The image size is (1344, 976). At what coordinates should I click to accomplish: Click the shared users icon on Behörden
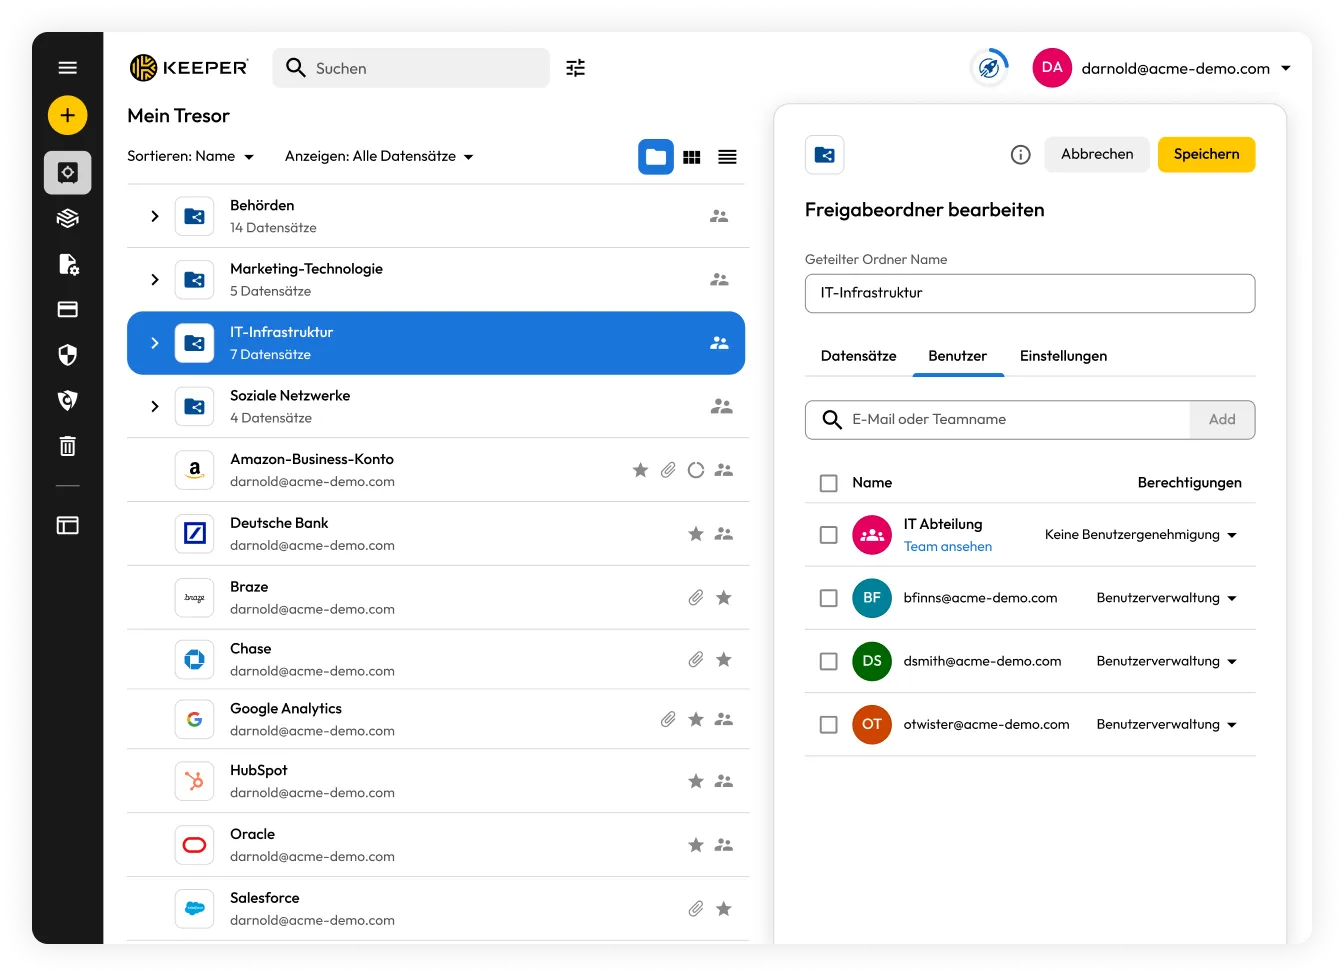tap(719, 216)
